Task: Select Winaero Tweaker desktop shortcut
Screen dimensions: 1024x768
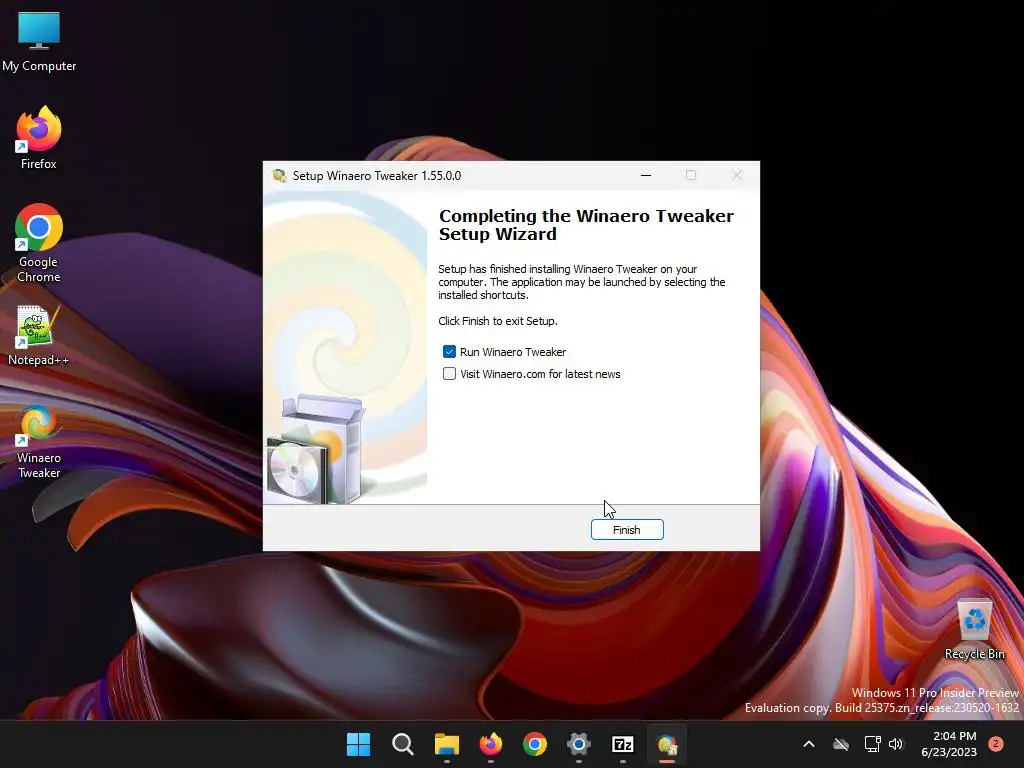Action: 39,442
